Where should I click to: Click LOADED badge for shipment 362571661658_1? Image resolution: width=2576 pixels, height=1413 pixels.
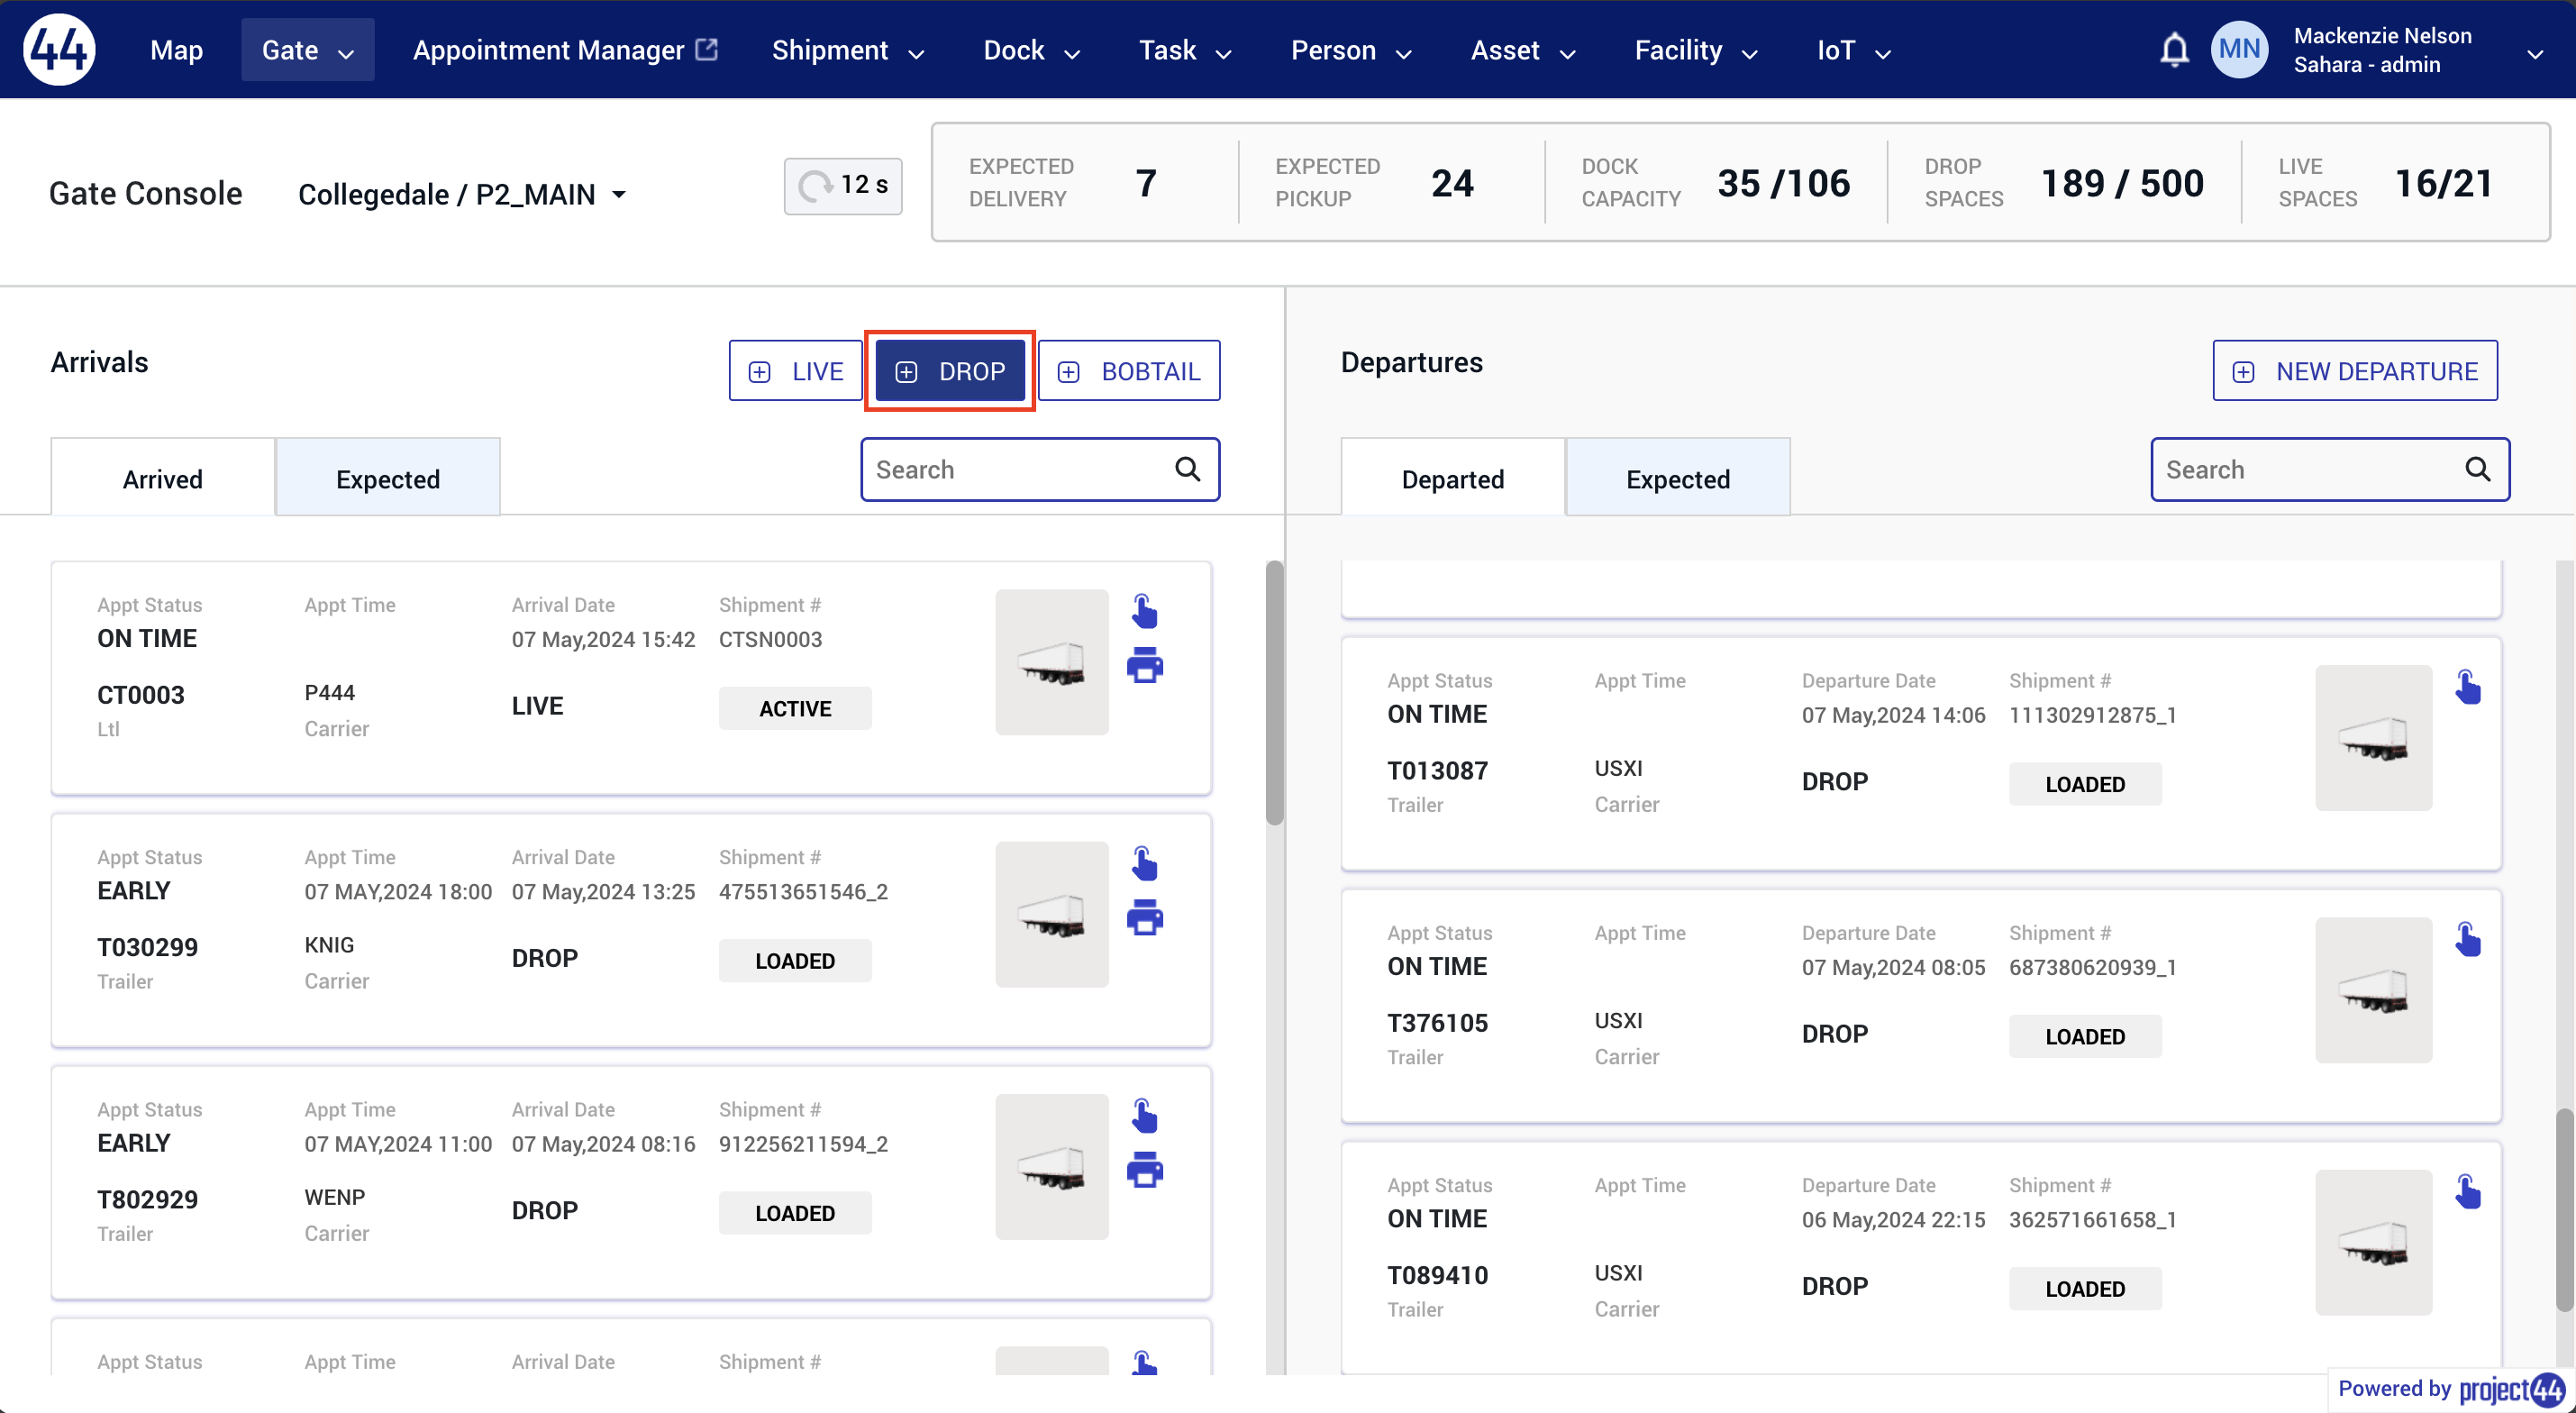(x=2085, y=1288)
